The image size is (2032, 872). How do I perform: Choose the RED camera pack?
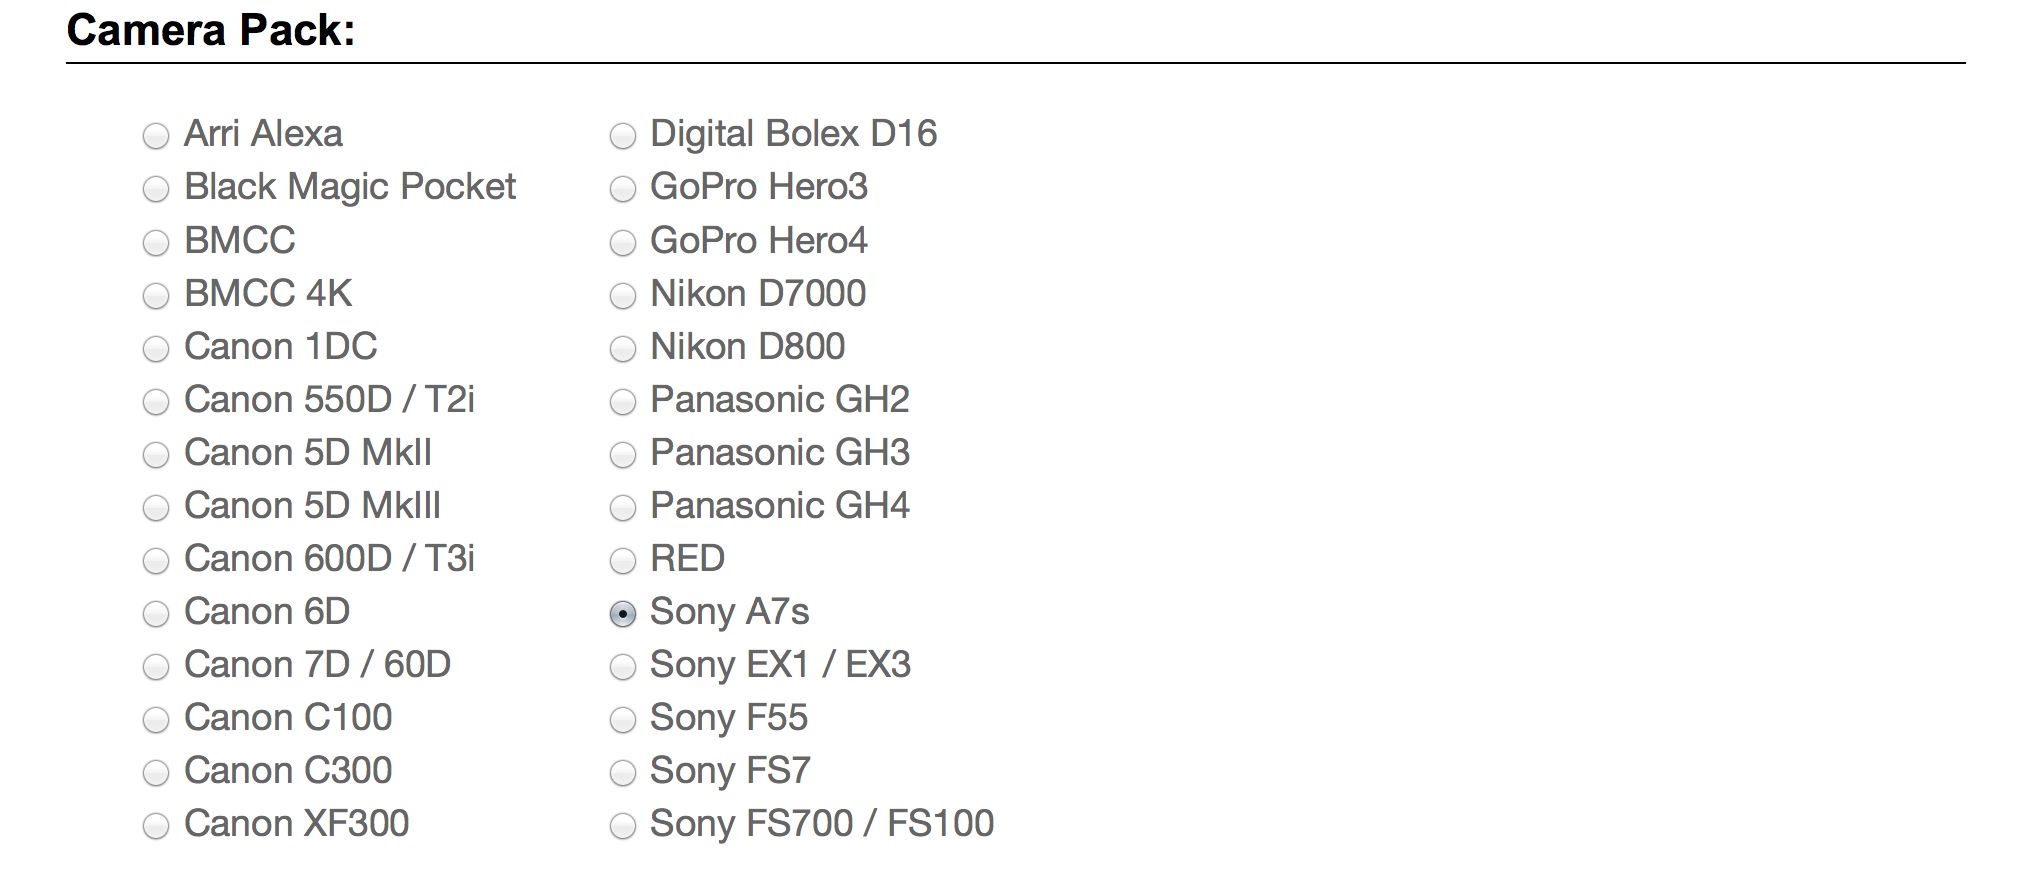623,559
